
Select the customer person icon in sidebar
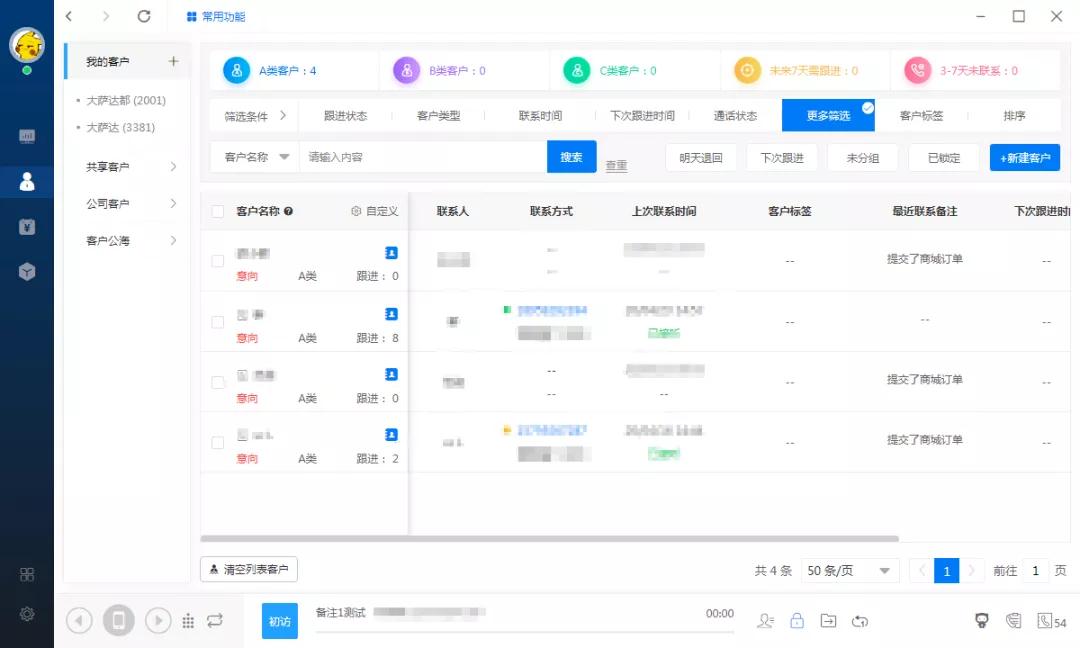point(27,182)
